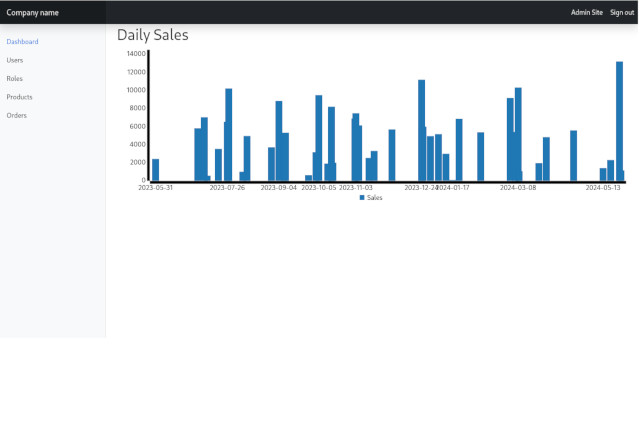Open the Admin Site link
640x422 pixels.
(586, 12)
